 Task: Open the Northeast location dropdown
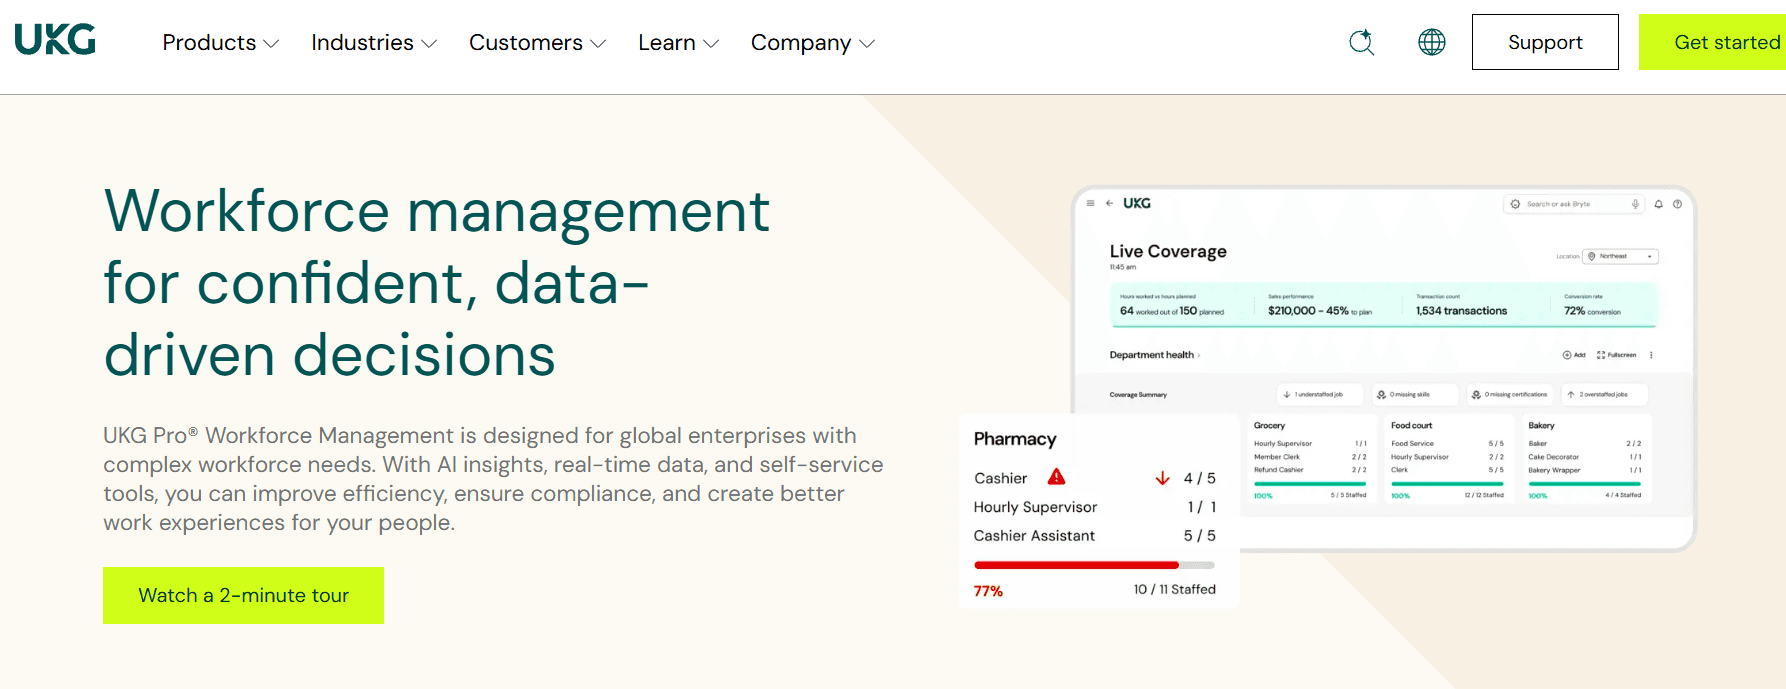pos(1621,256)
